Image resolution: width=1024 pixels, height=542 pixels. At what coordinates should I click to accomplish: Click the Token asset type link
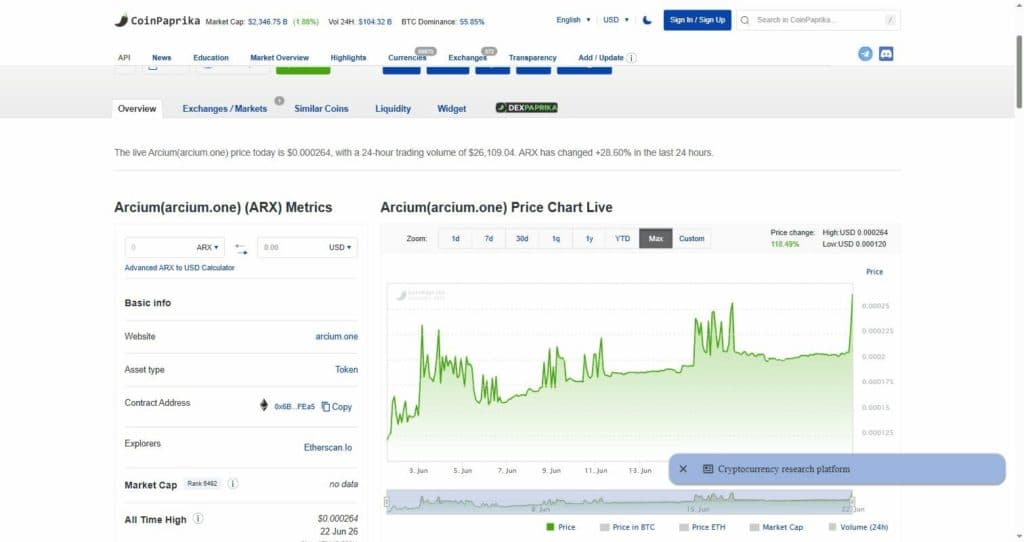coord(347,370)
